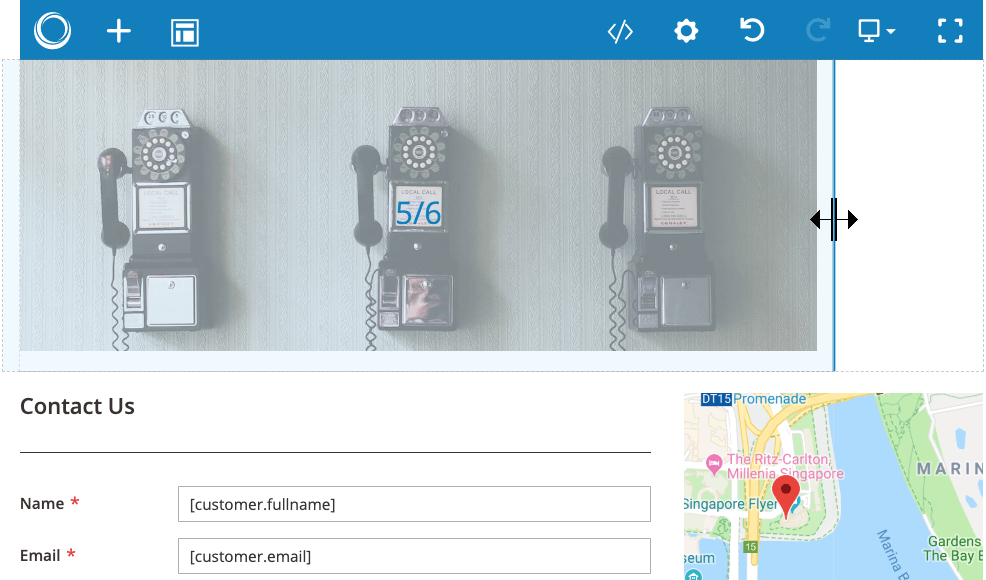
Task: Click the 5/6 column width label
Action: [417, 213]
